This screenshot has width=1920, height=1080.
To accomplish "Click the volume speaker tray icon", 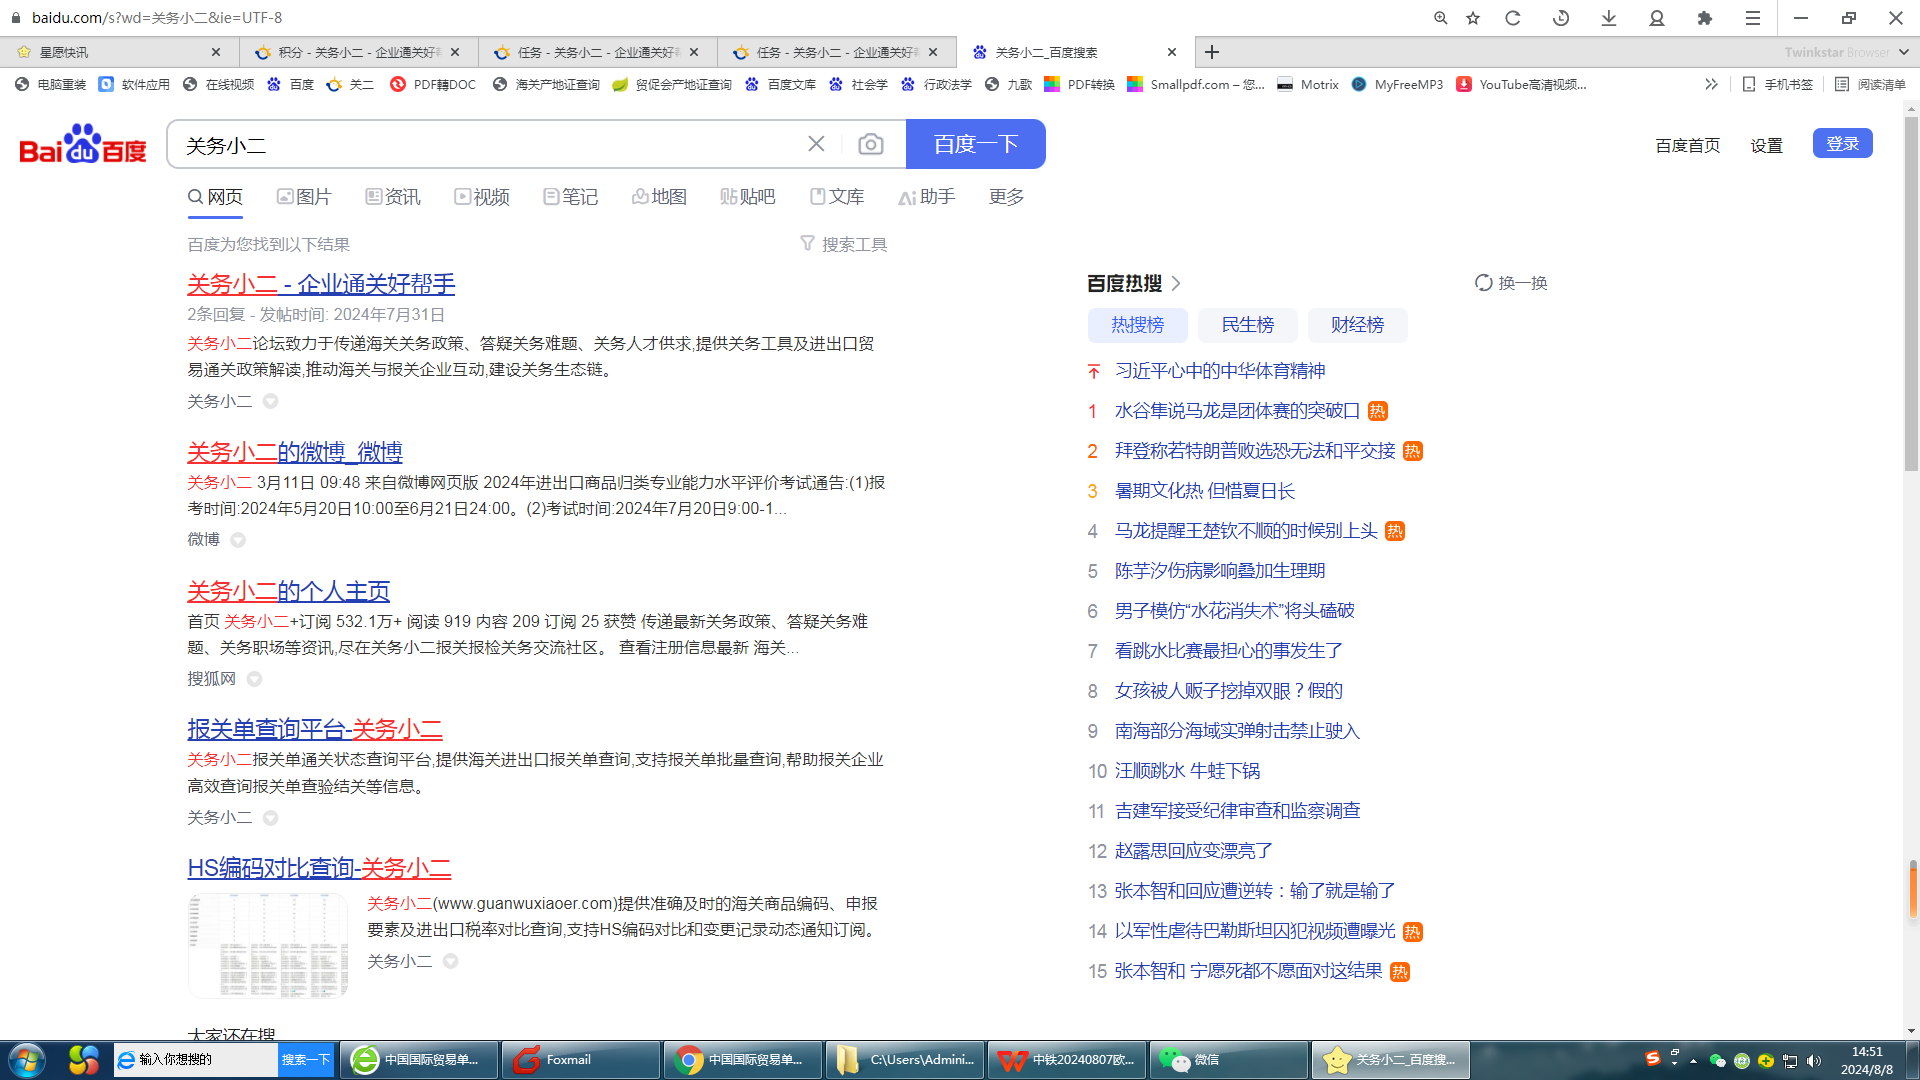I will pos(1814,1061).
